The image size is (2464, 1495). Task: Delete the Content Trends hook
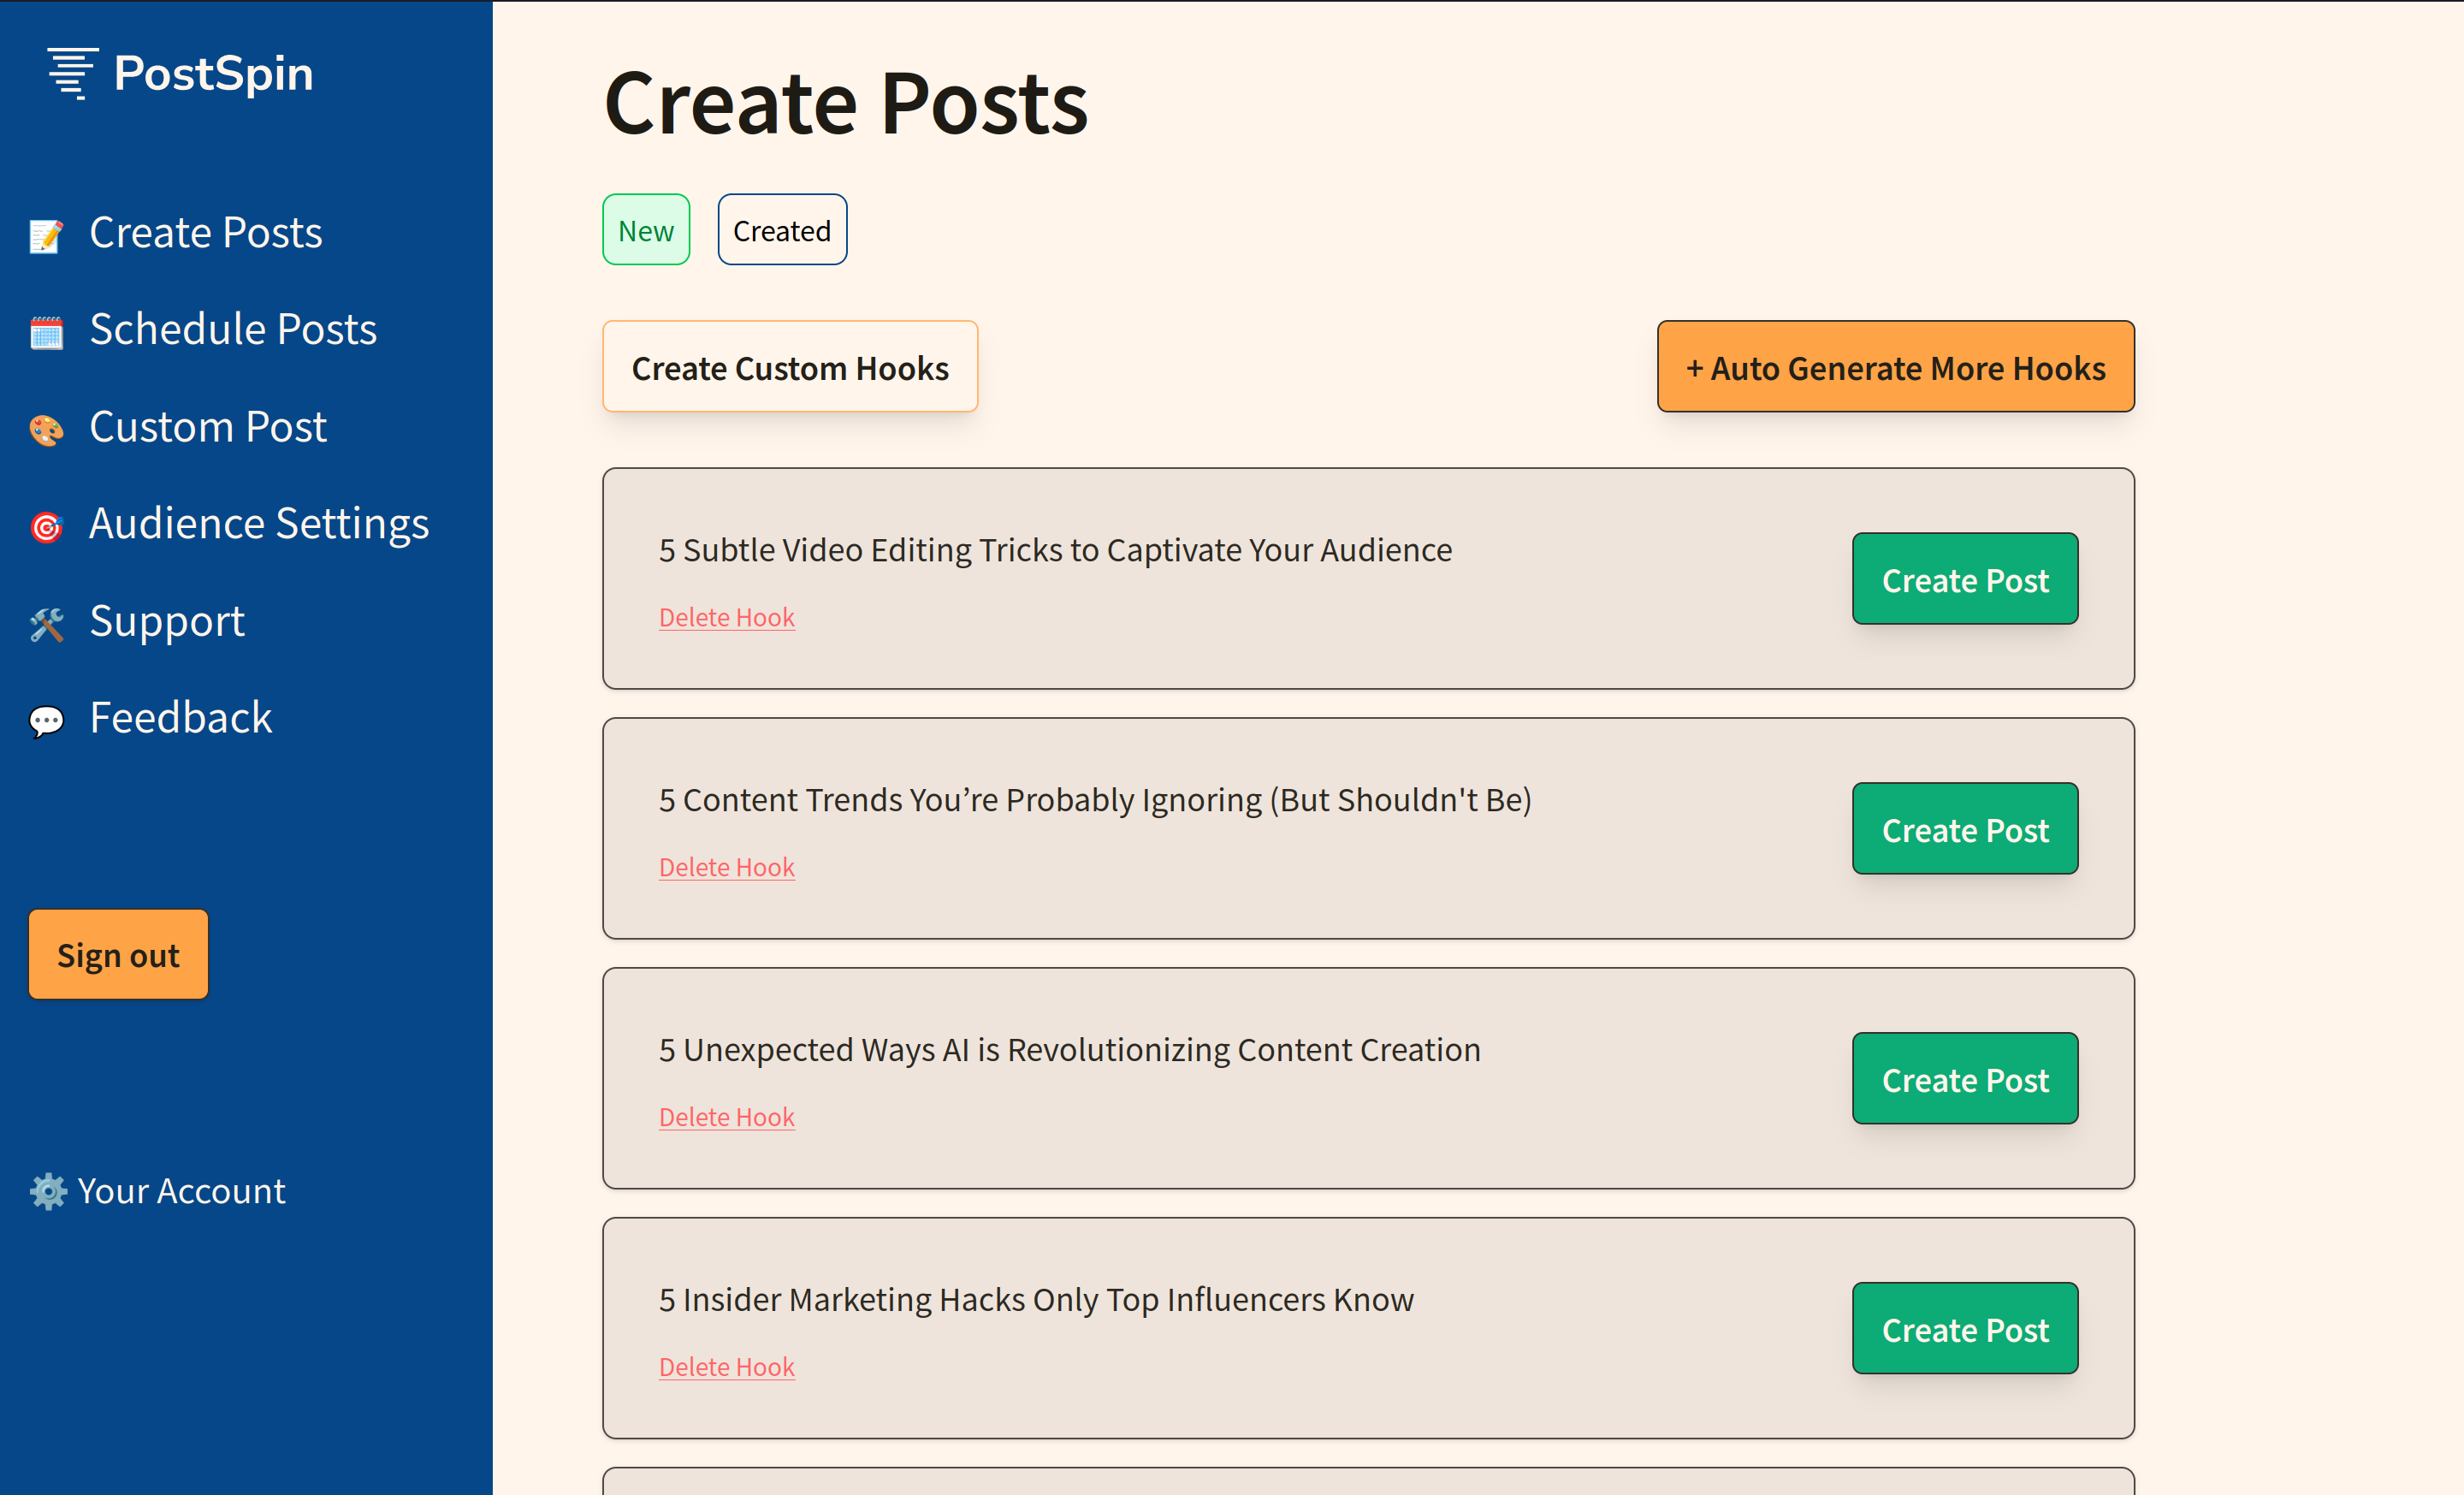(726, 867)
